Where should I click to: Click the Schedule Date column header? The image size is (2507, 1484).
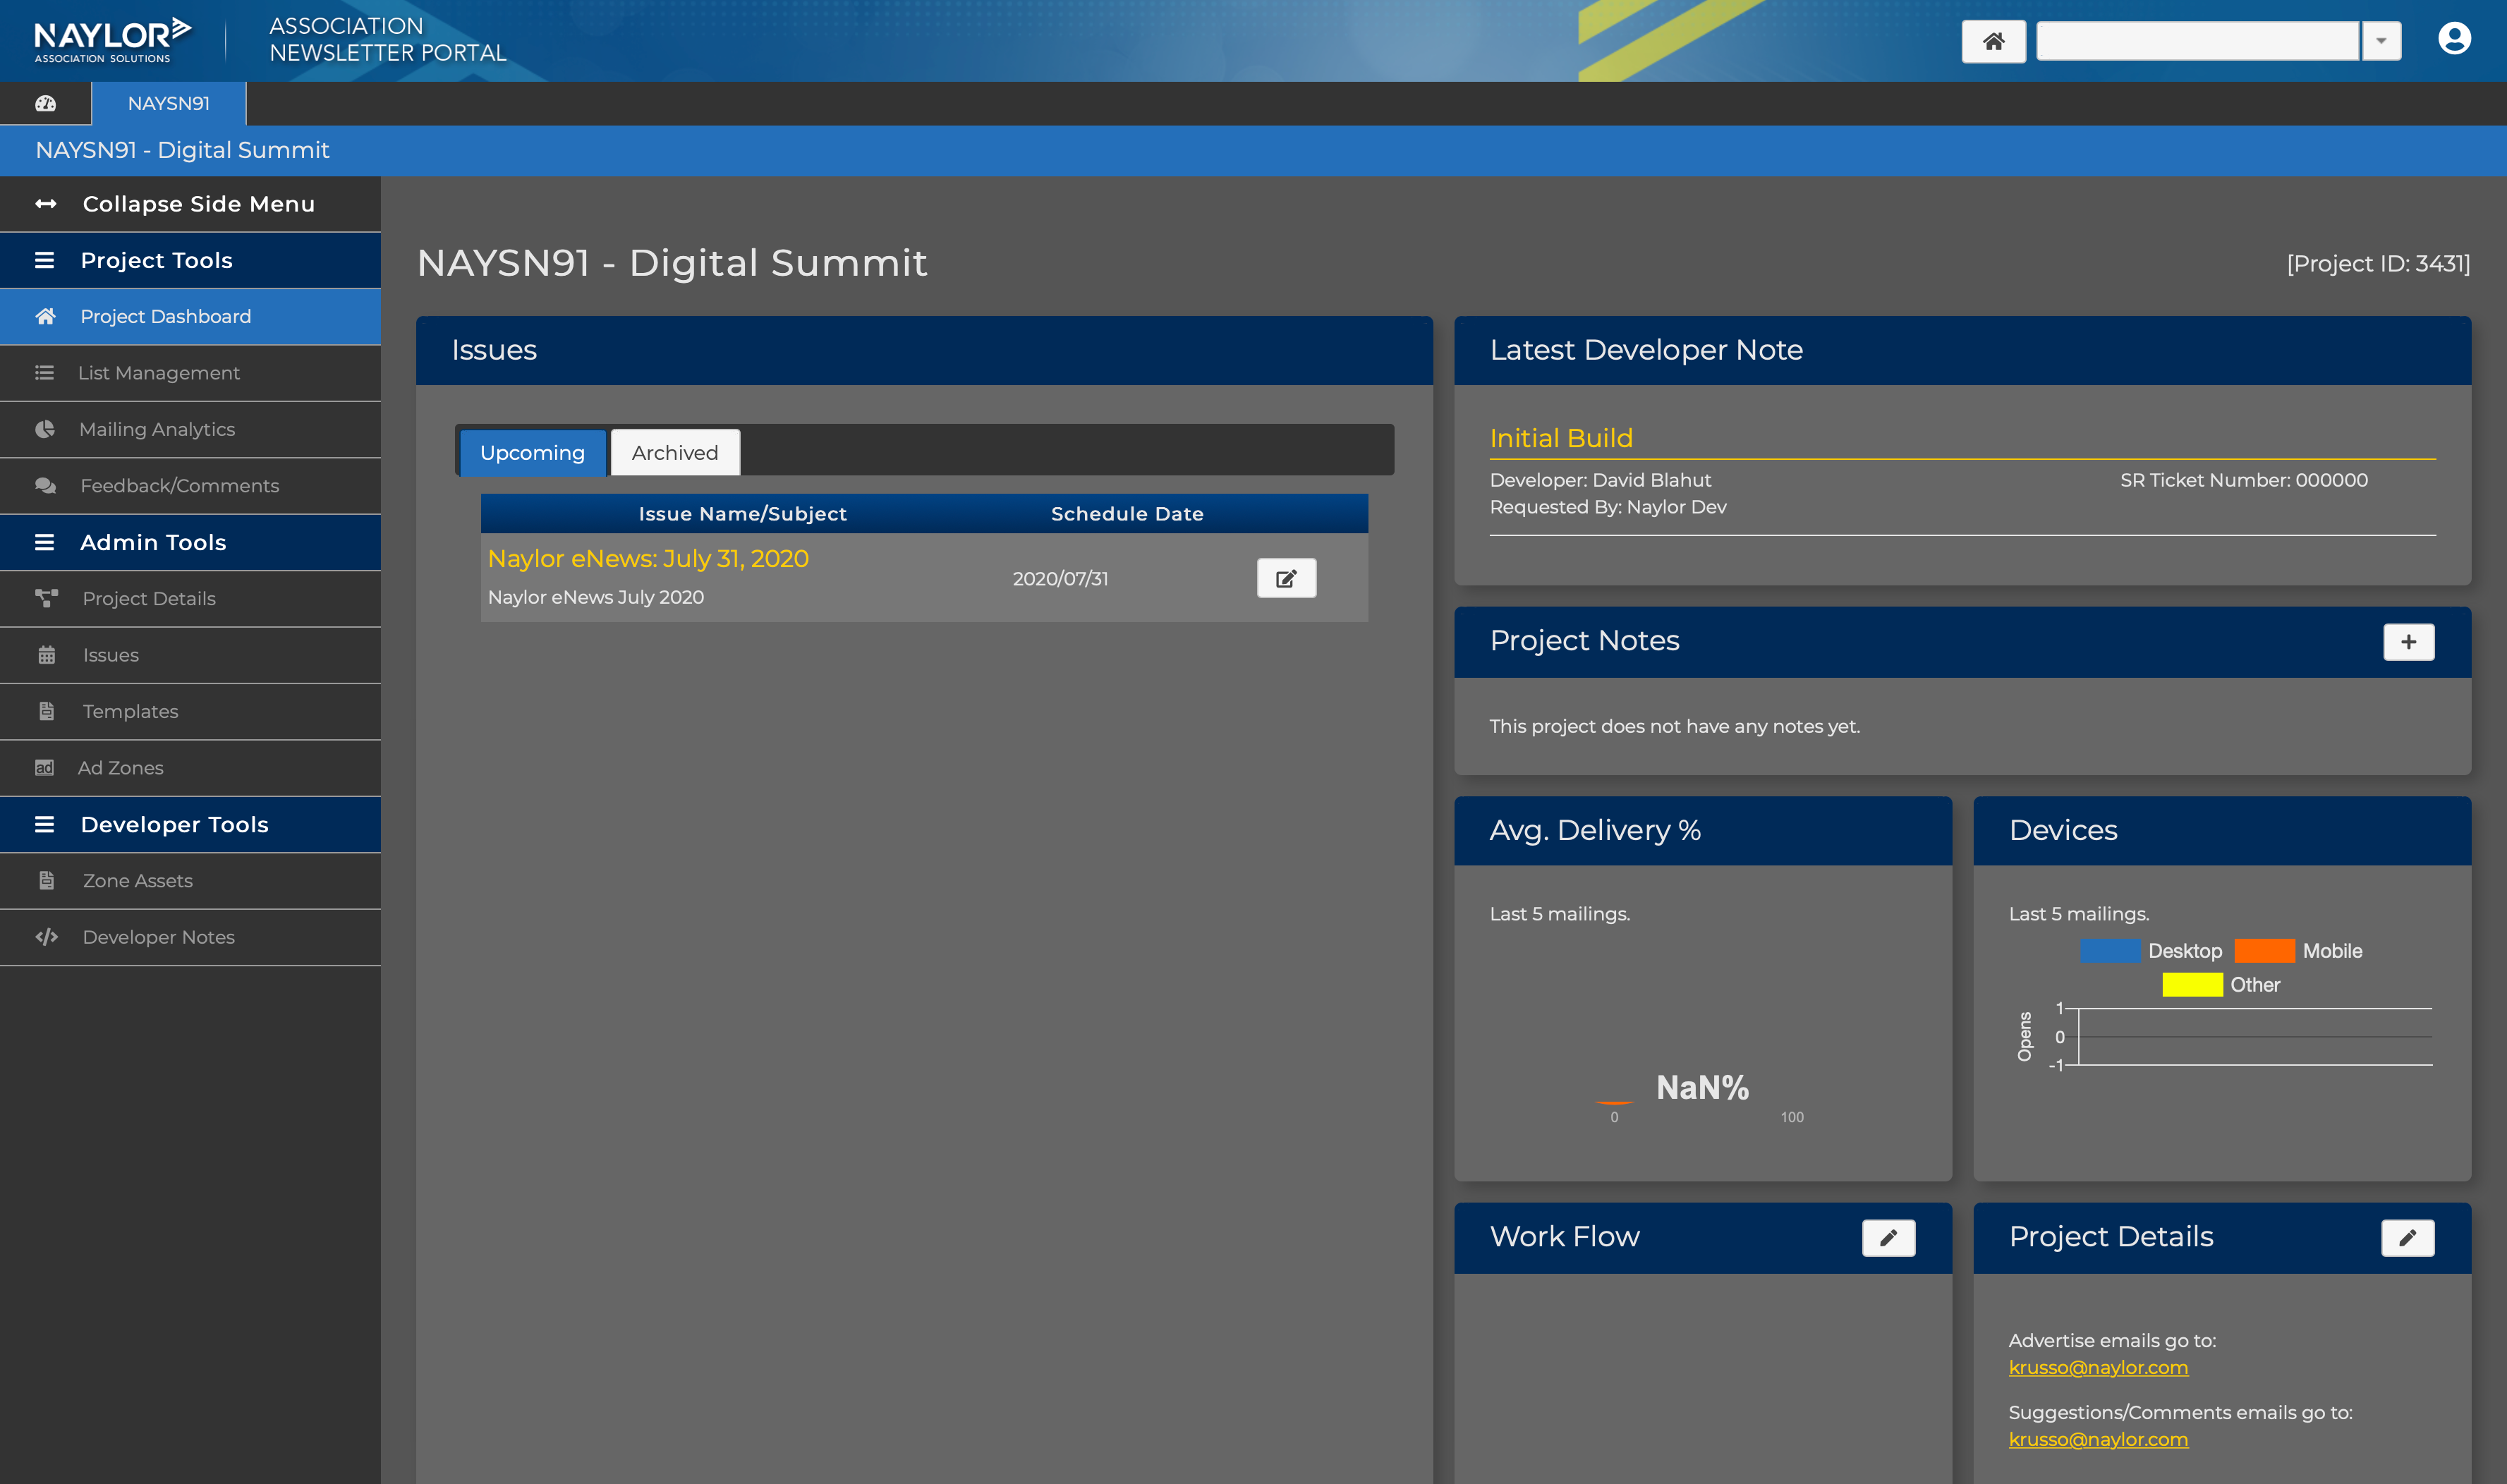1127,514
